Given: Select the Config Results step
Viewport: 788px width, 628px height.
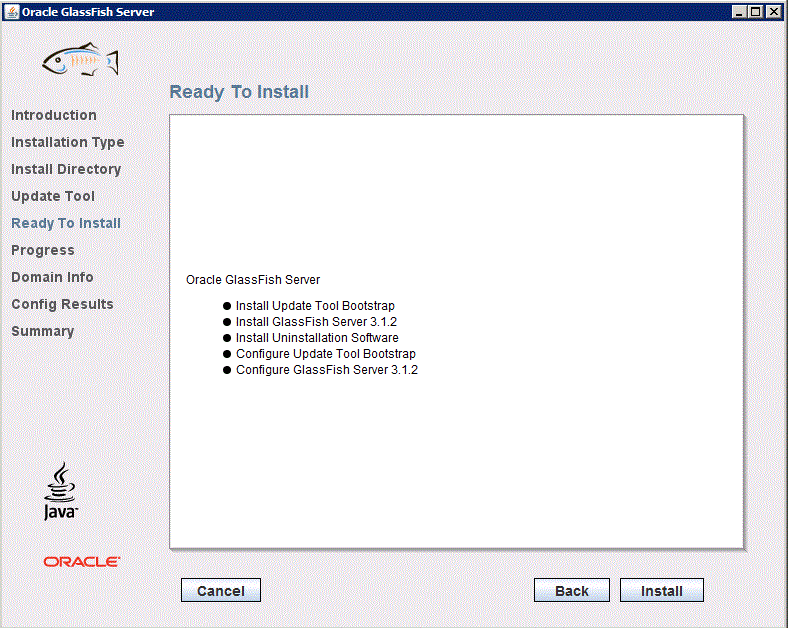Looking at the screenshot, I should point(62,304).
